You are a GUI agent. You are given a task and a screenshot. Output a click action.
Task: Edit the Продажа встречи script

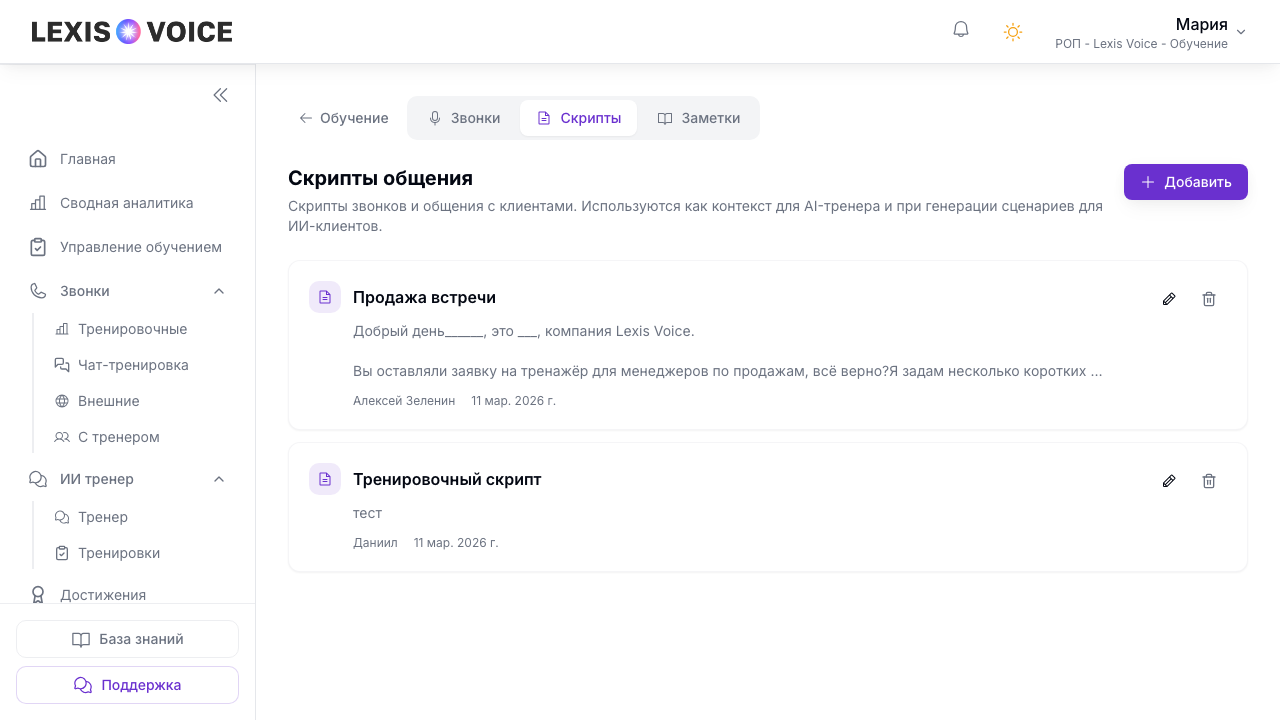pos(1169,299)
